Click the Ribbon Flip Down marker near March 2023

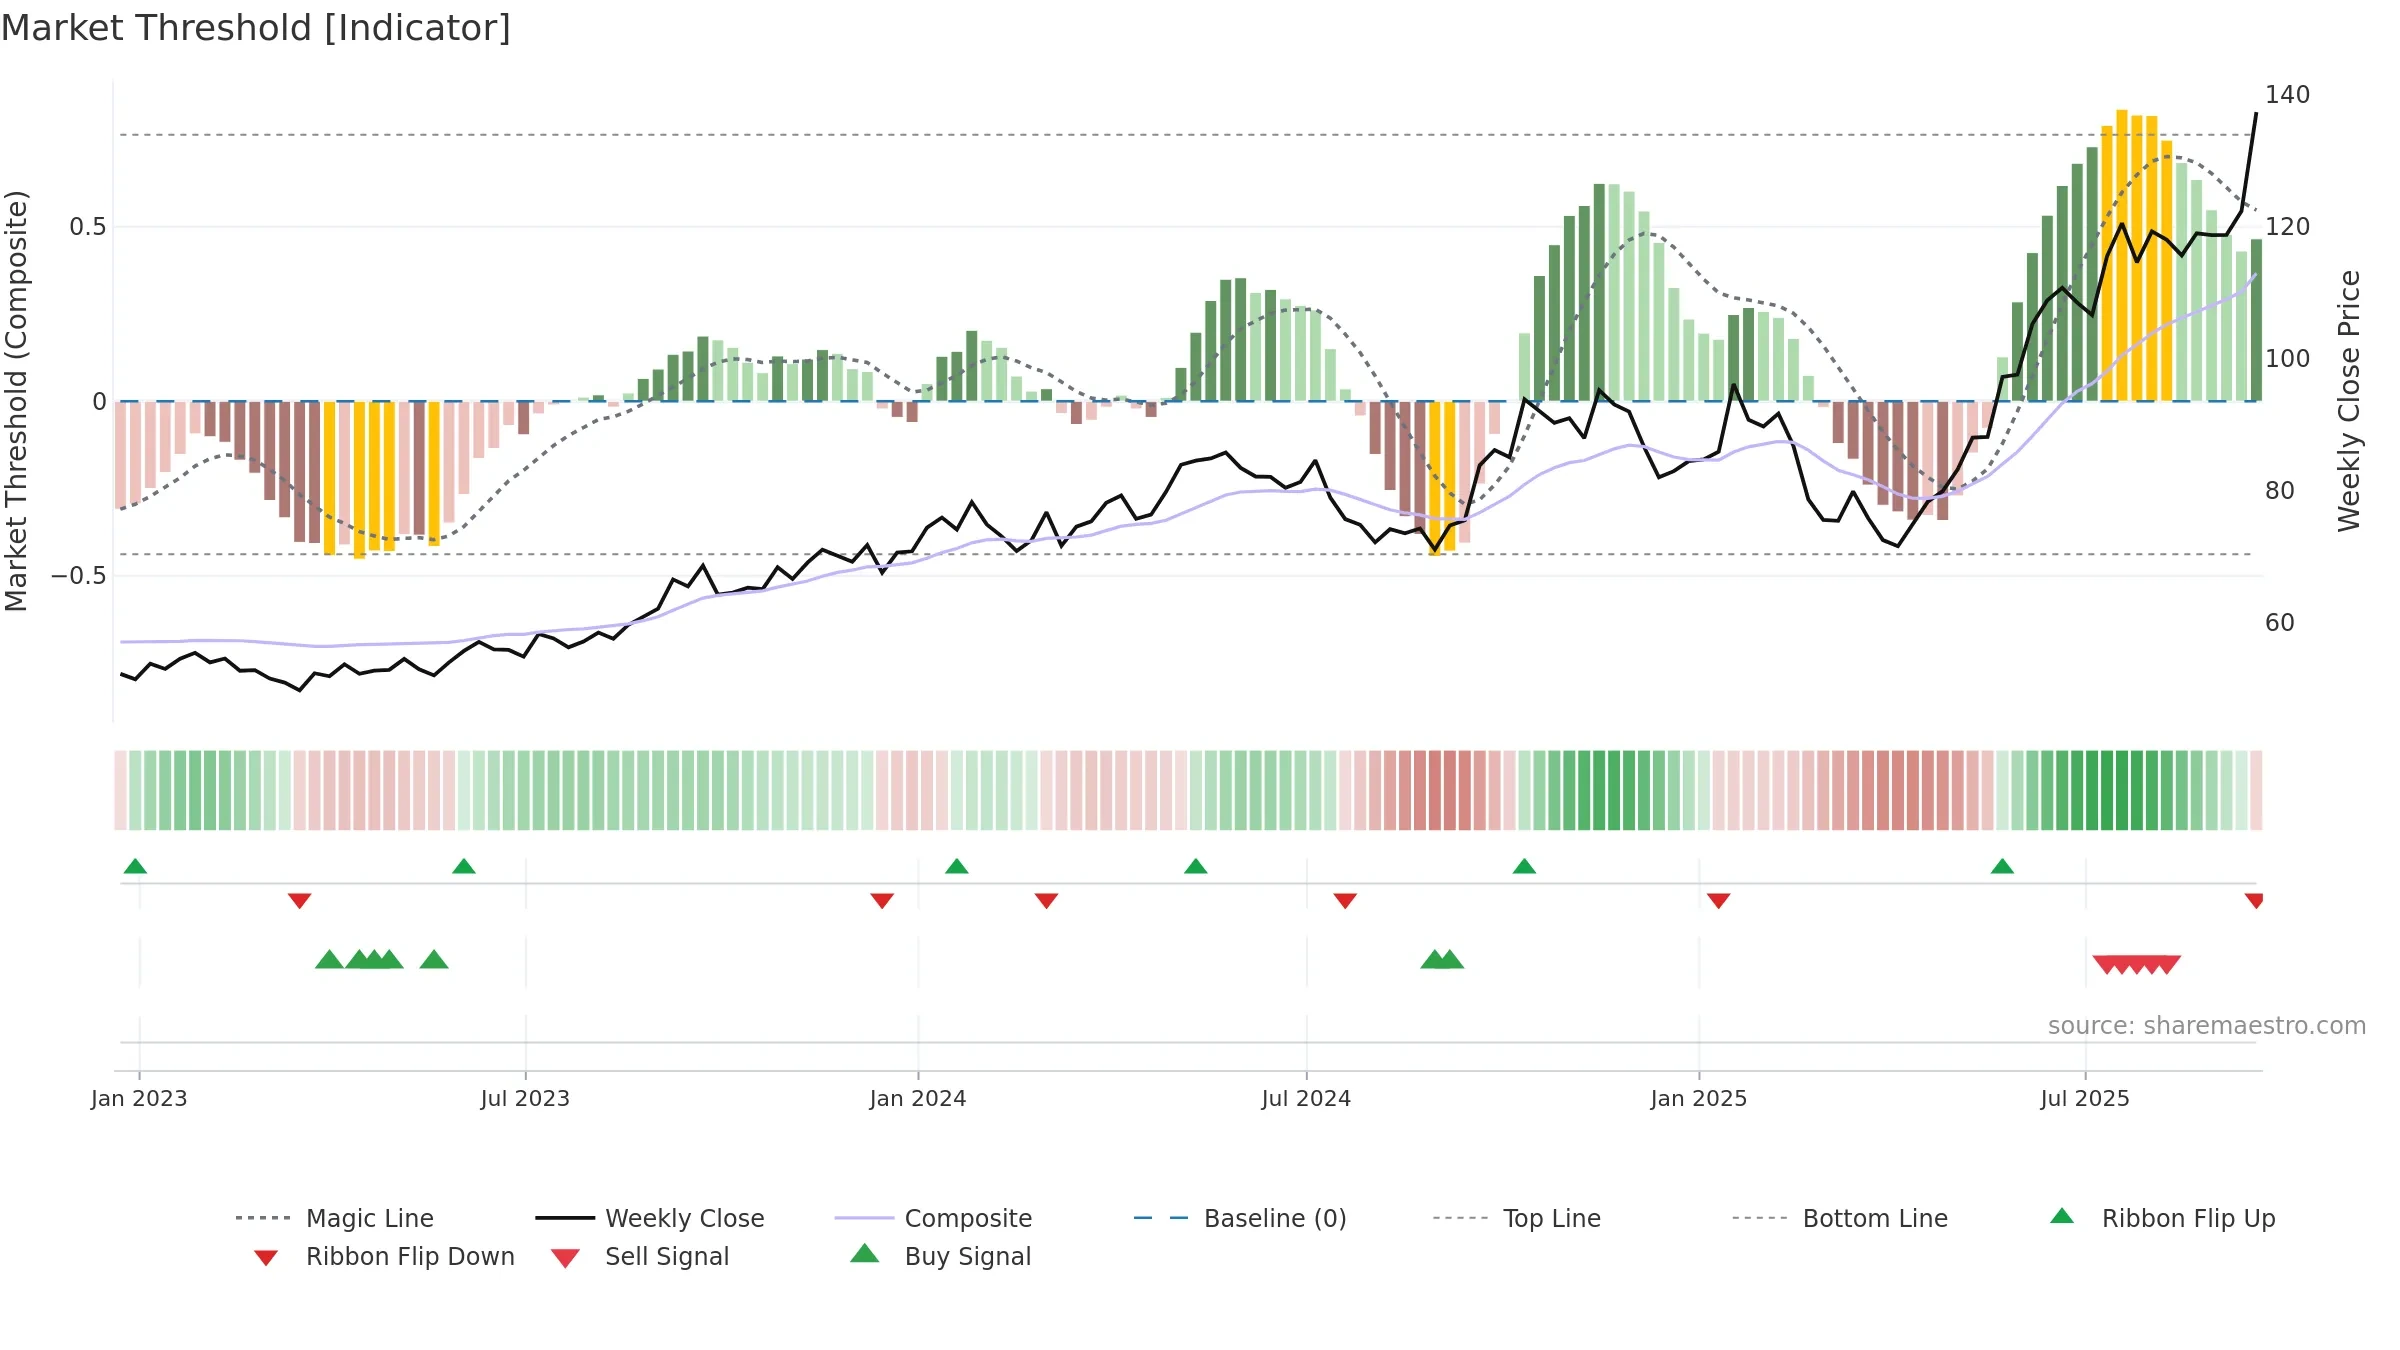[299, 901]
